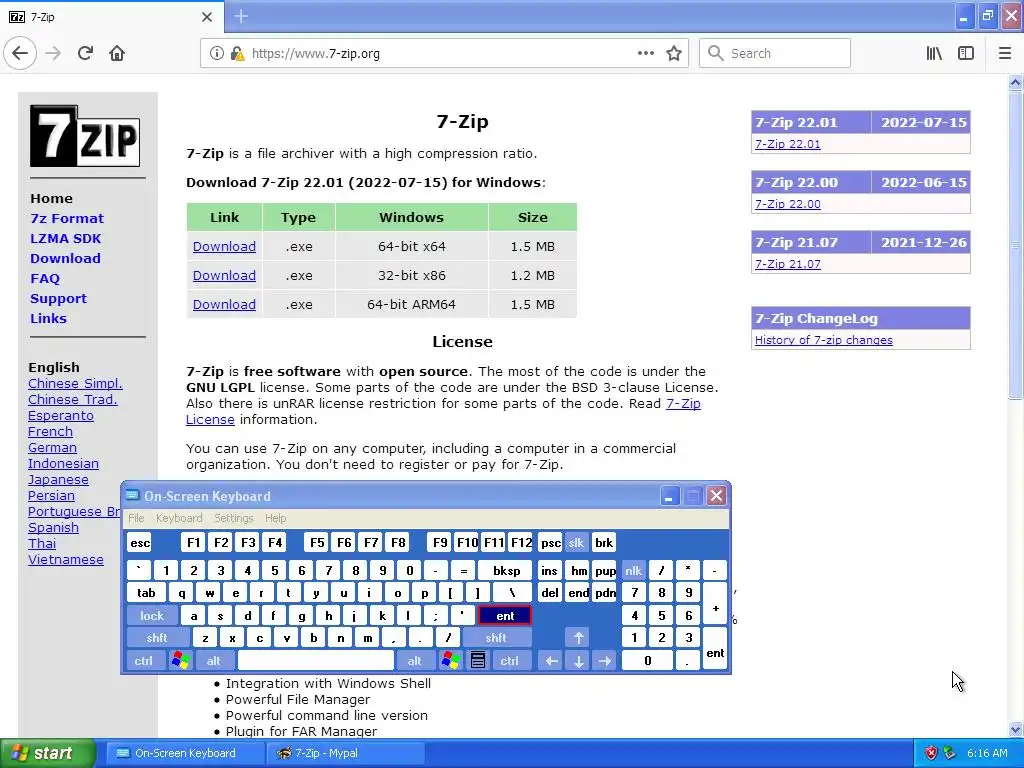Open a new tab with plus button
Screen dimensions: 1024x768
(241, 16)
